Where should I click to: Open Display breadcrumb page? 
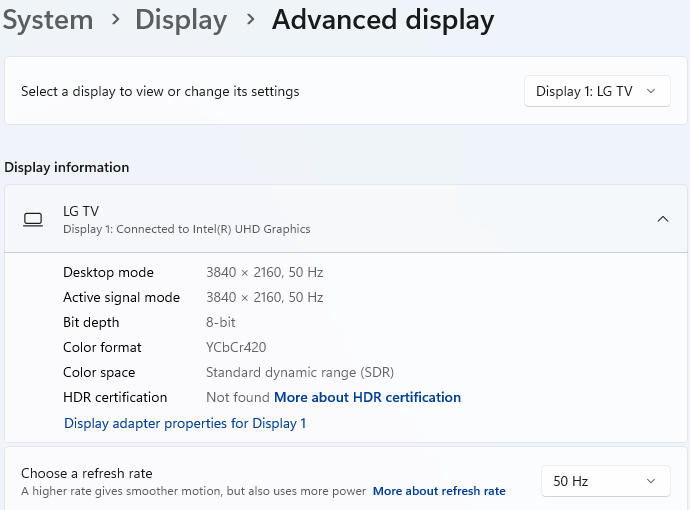click(x=181, y=20)
